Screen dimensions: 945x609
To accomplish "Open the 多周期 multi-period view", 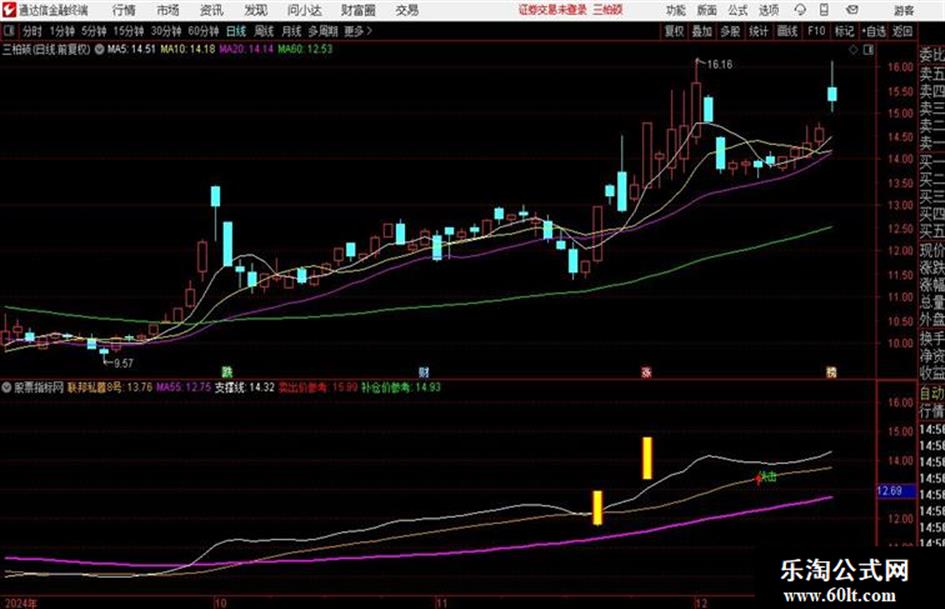I will 323,31.
